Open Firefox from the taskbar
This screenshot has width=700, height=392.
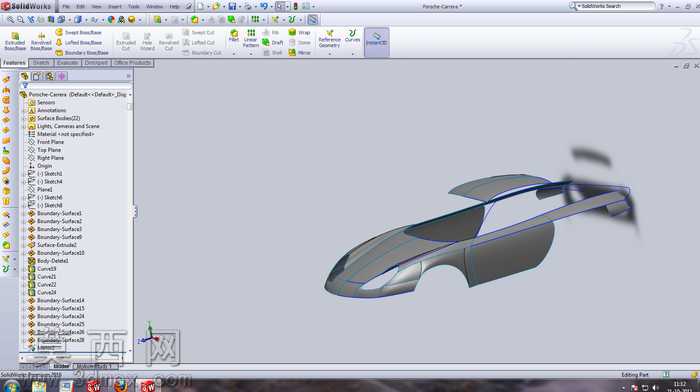(x=121, y=386)
